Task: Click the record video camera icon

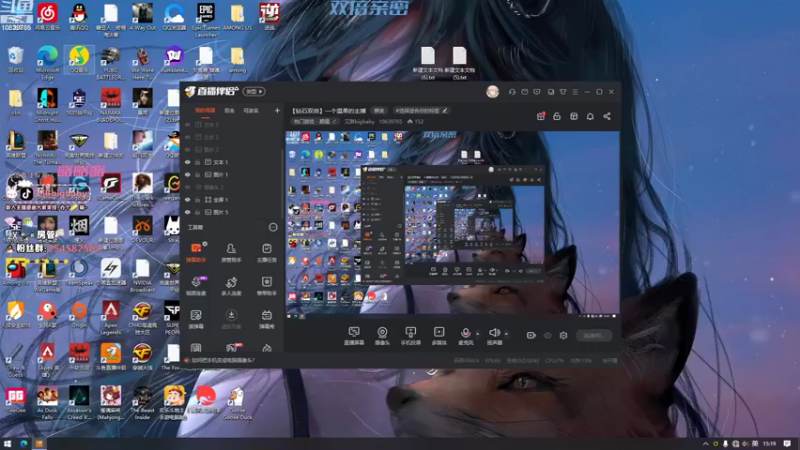Action: click(x=531, y=335)
